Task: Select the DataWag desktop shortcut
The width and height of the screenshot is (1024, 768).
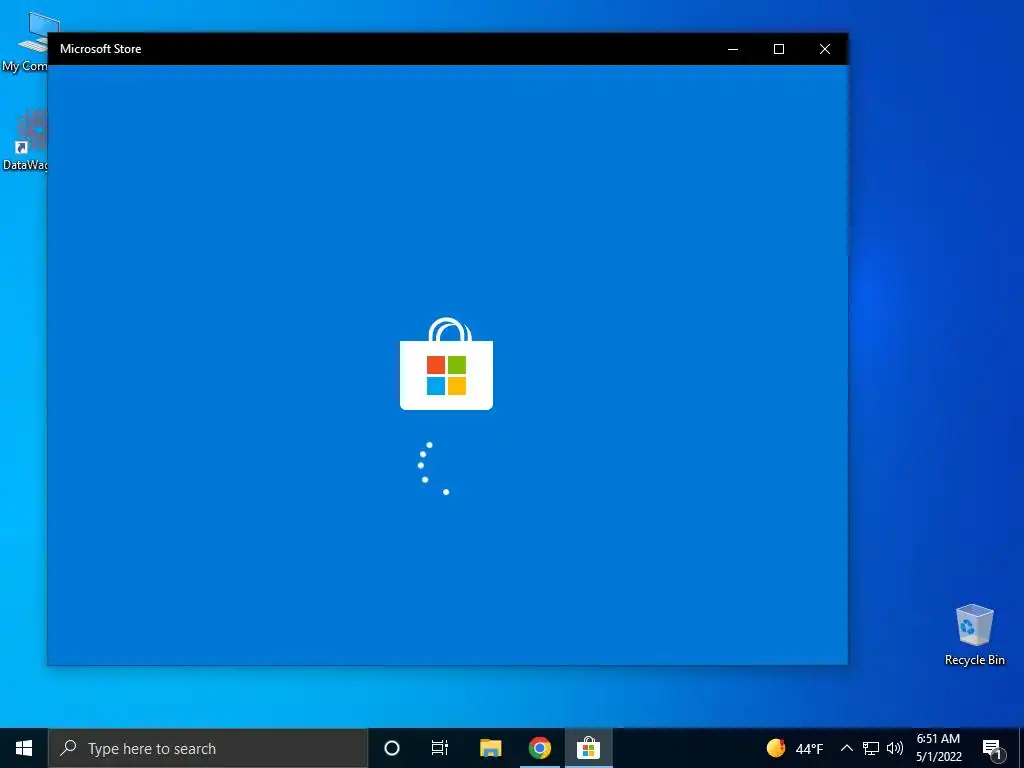Action: [x=24, y=140]
